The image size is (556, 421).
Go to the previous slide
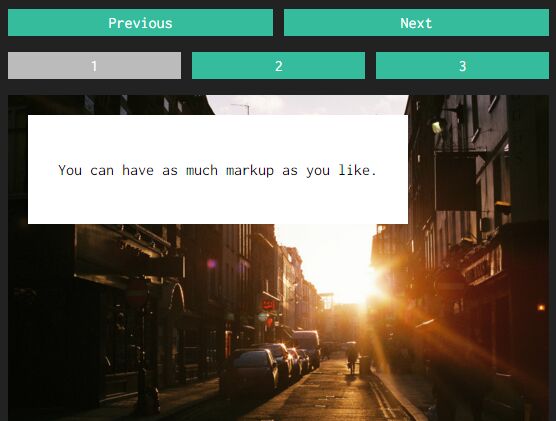click(x=140, y=23)
